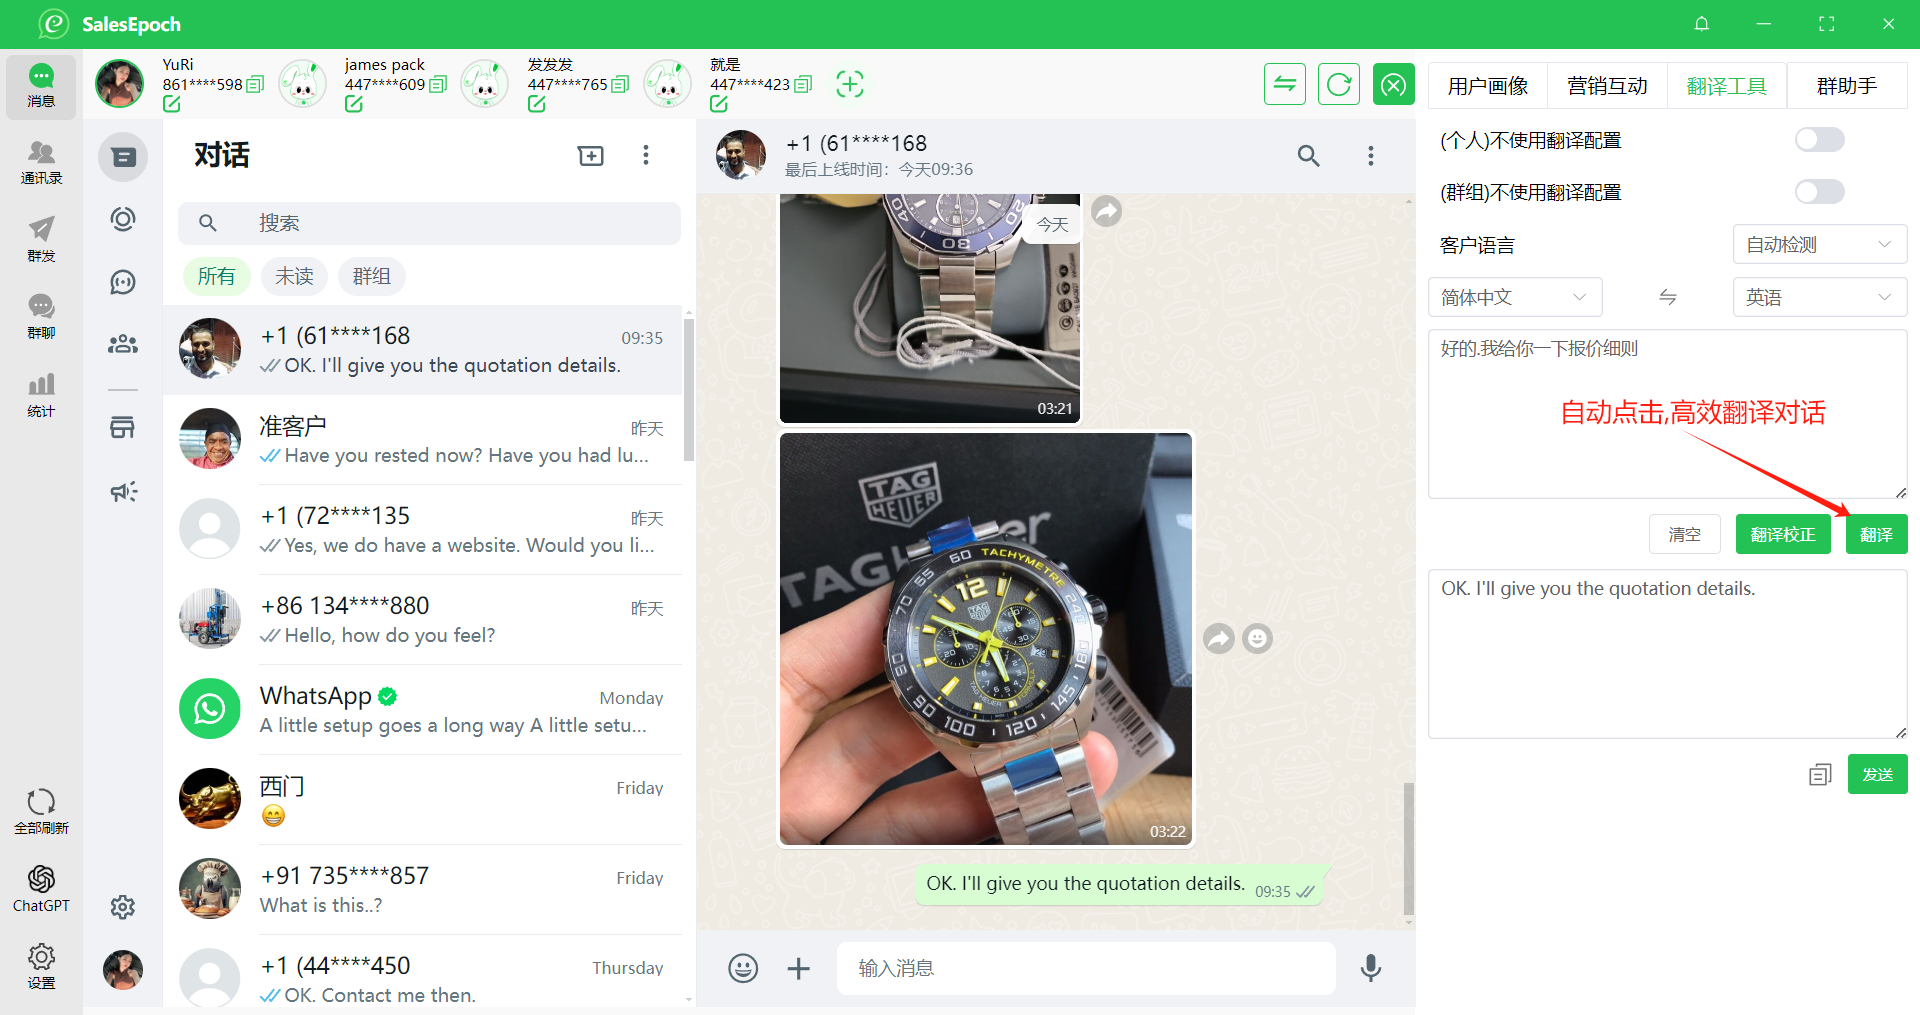Open the 通讯录 contacts sidebar icon
This screenshot has height=1015, width=1920.
[x=41, y=163]
